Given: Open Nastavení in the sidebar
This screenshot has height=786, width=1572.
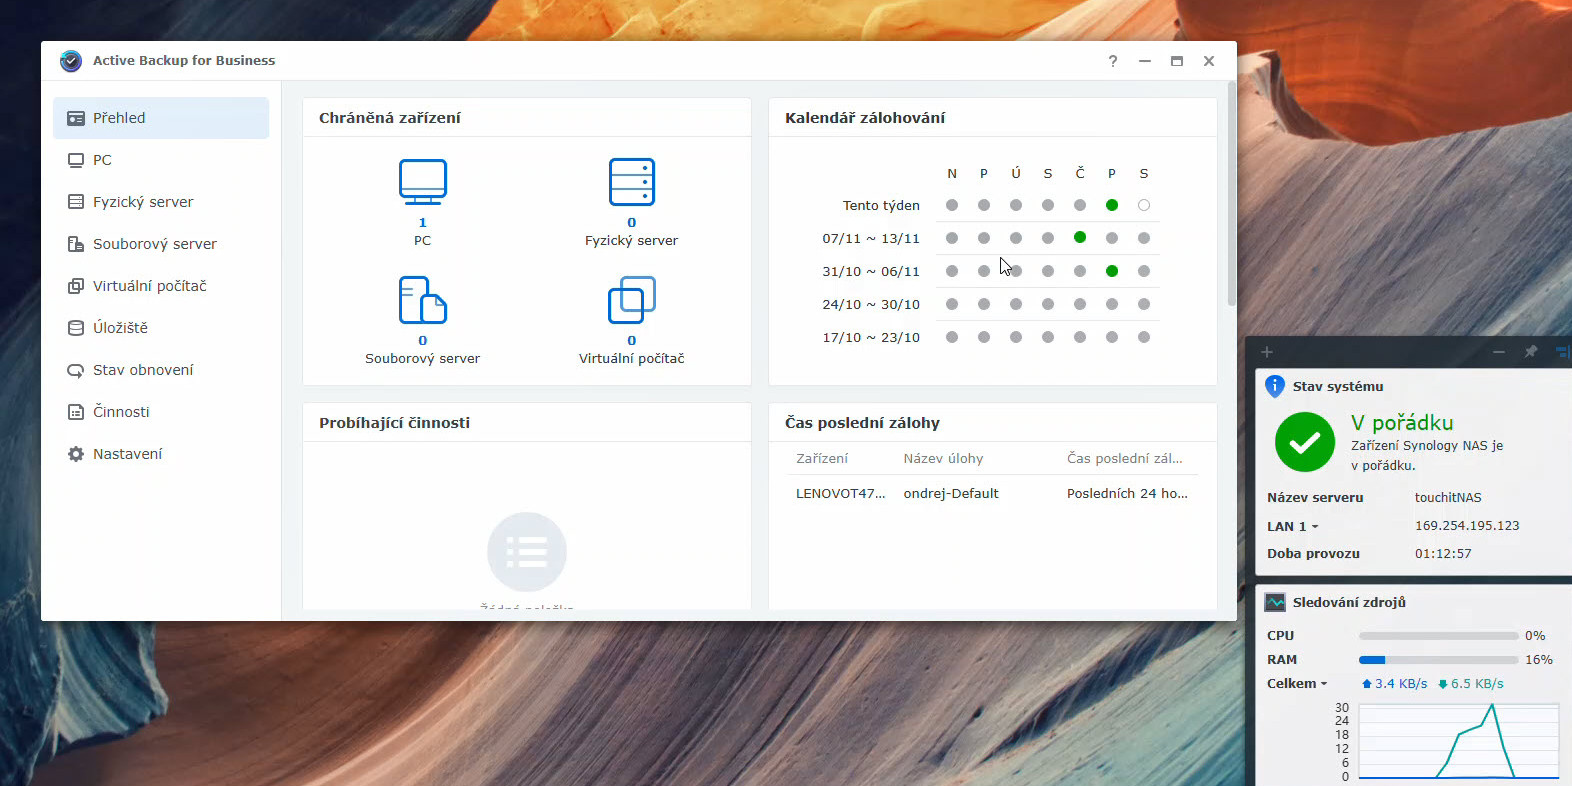Looking at the screenshot, I should 127,454.
